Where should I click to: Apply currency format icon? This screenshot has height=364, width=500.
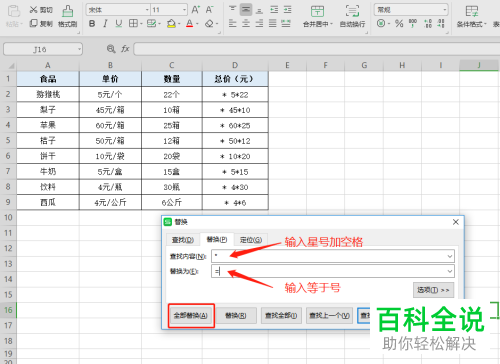coord(381,24)
